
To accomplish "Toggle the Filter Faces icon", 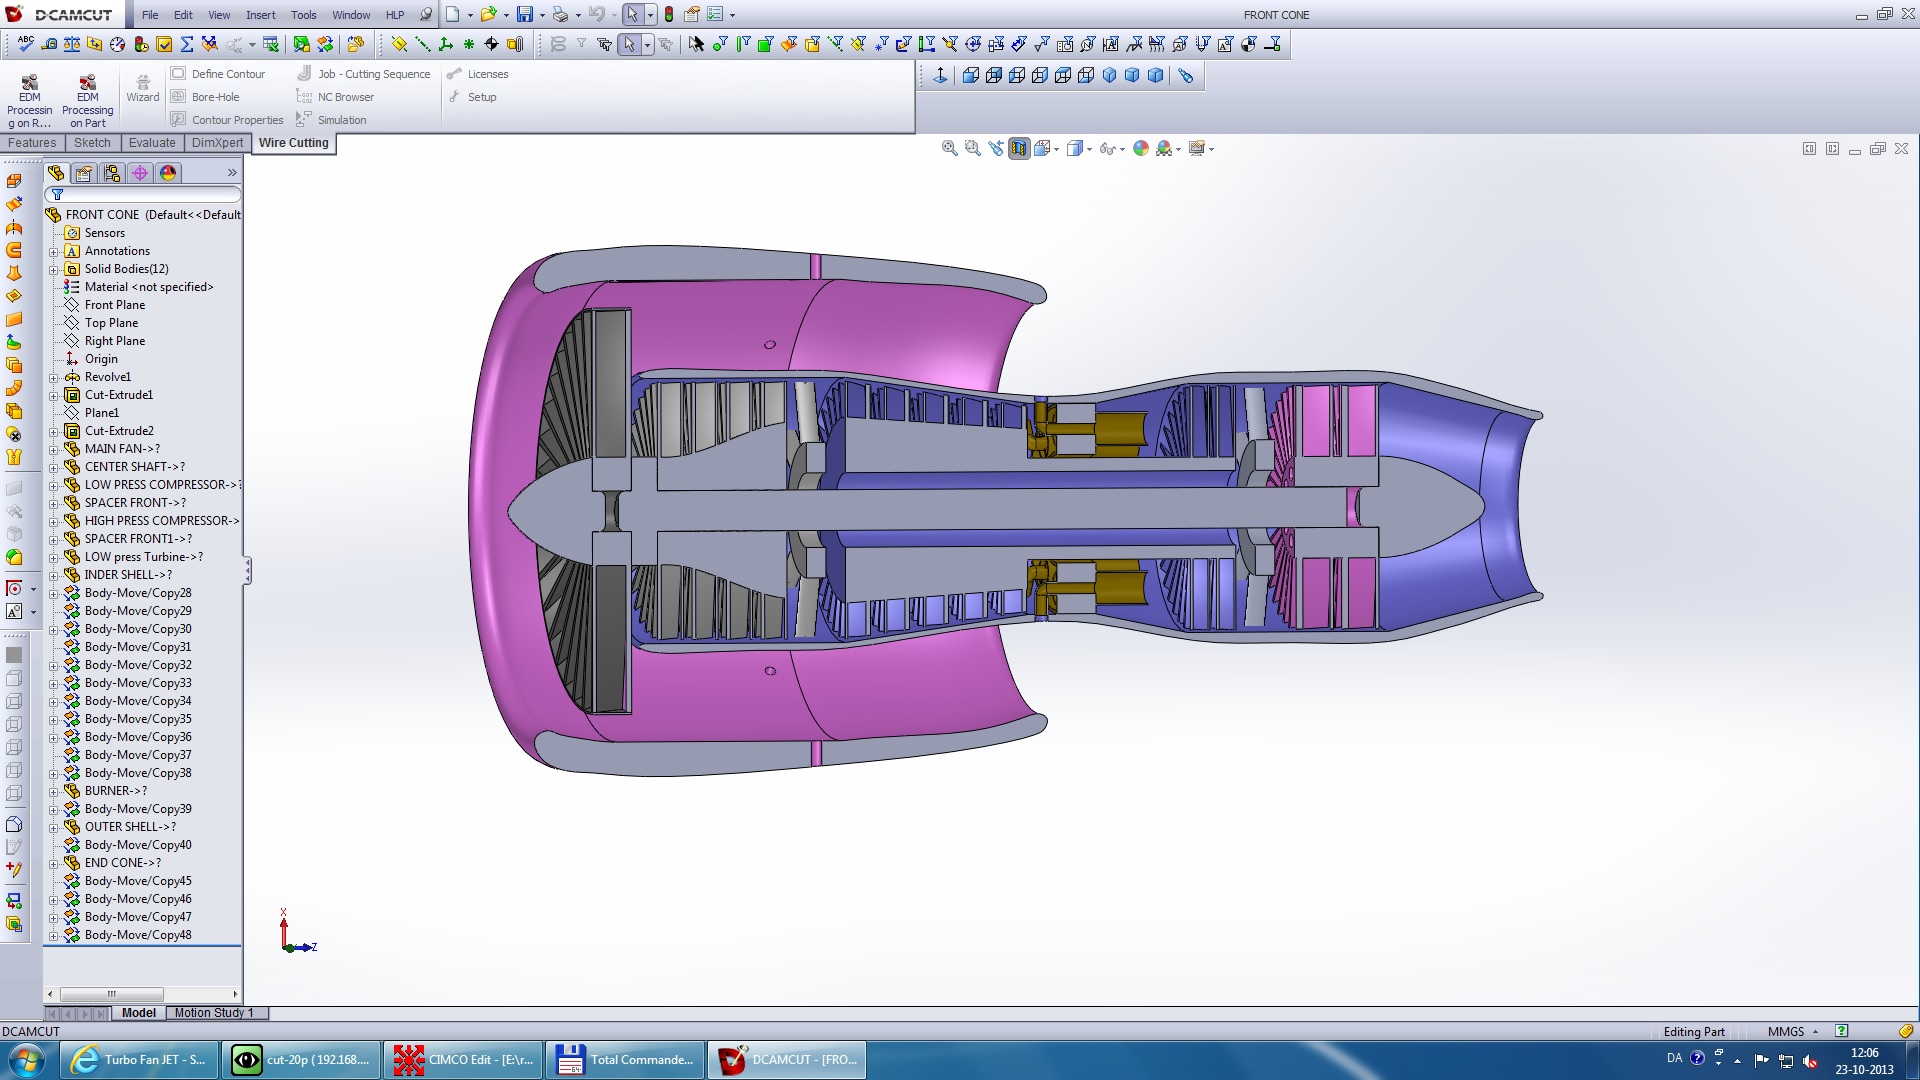I will click(x=766, y=44).
